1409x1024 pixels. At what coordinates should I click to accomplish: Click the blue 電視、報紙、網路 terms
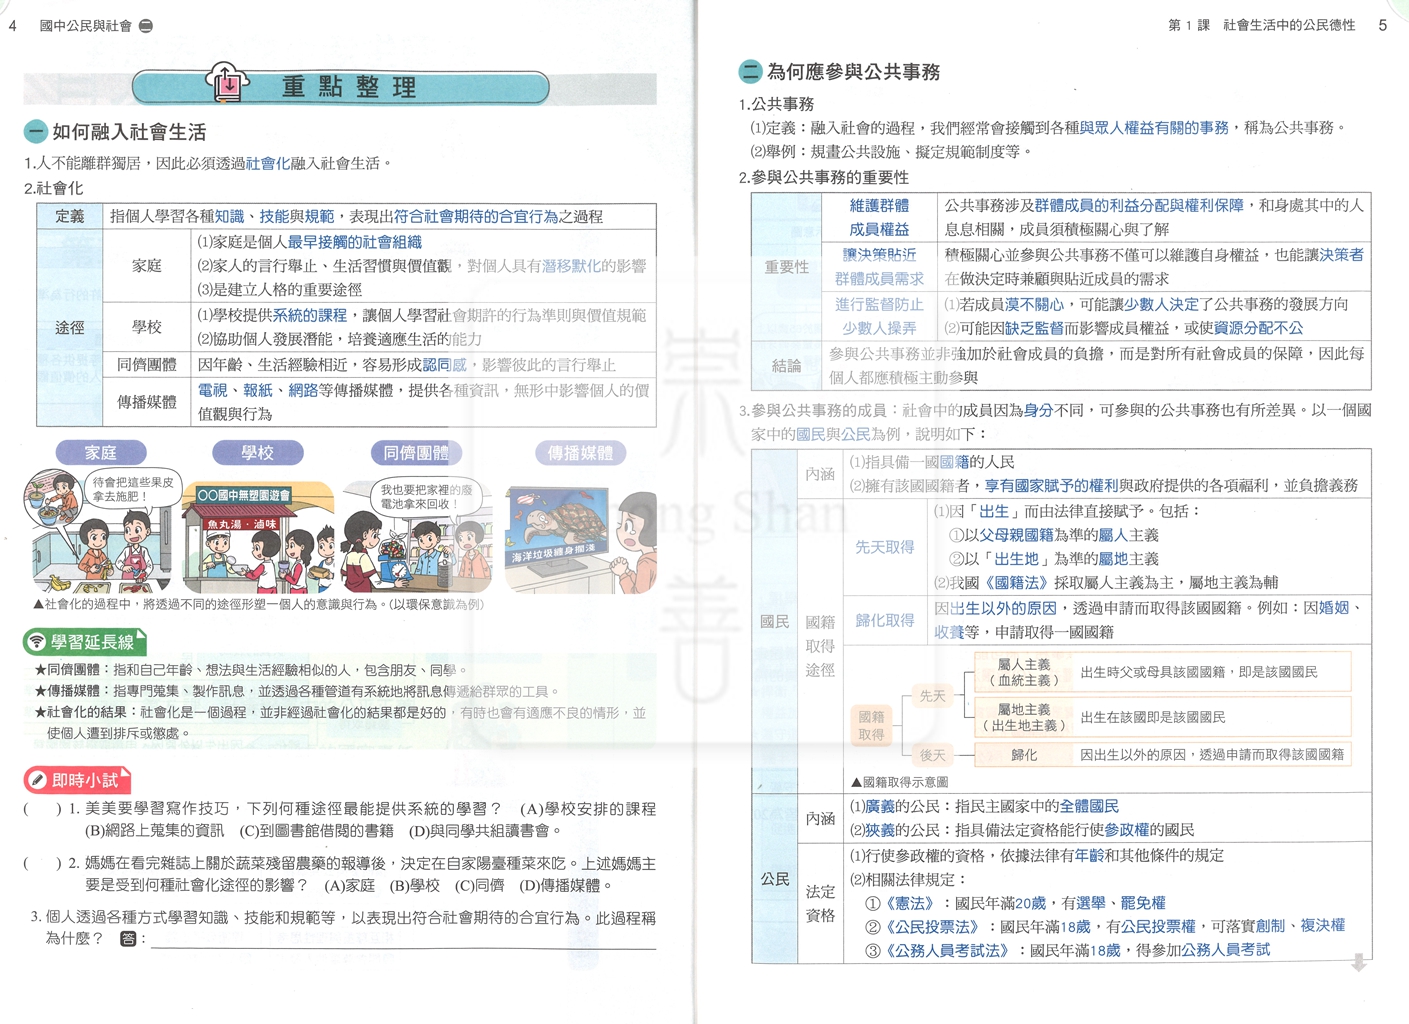pos(258,390)
